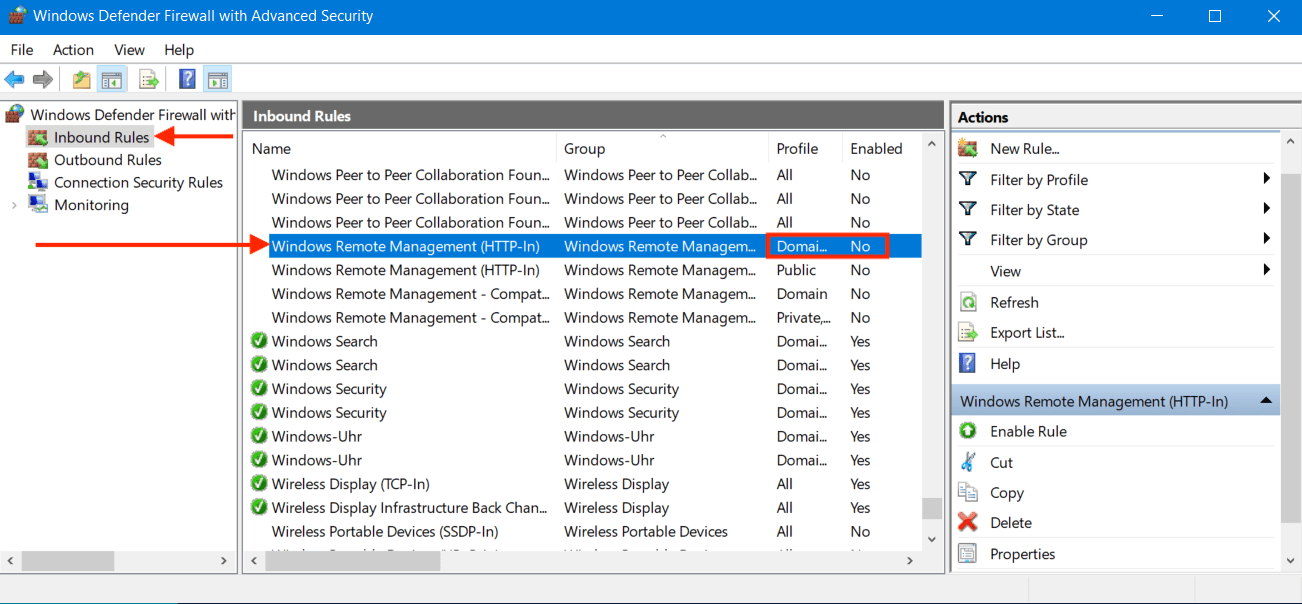Click the Back navigation arrow in the toolbar
Image resolution: width=1302 pixels, height=604 pixels.
click(14, 79)
